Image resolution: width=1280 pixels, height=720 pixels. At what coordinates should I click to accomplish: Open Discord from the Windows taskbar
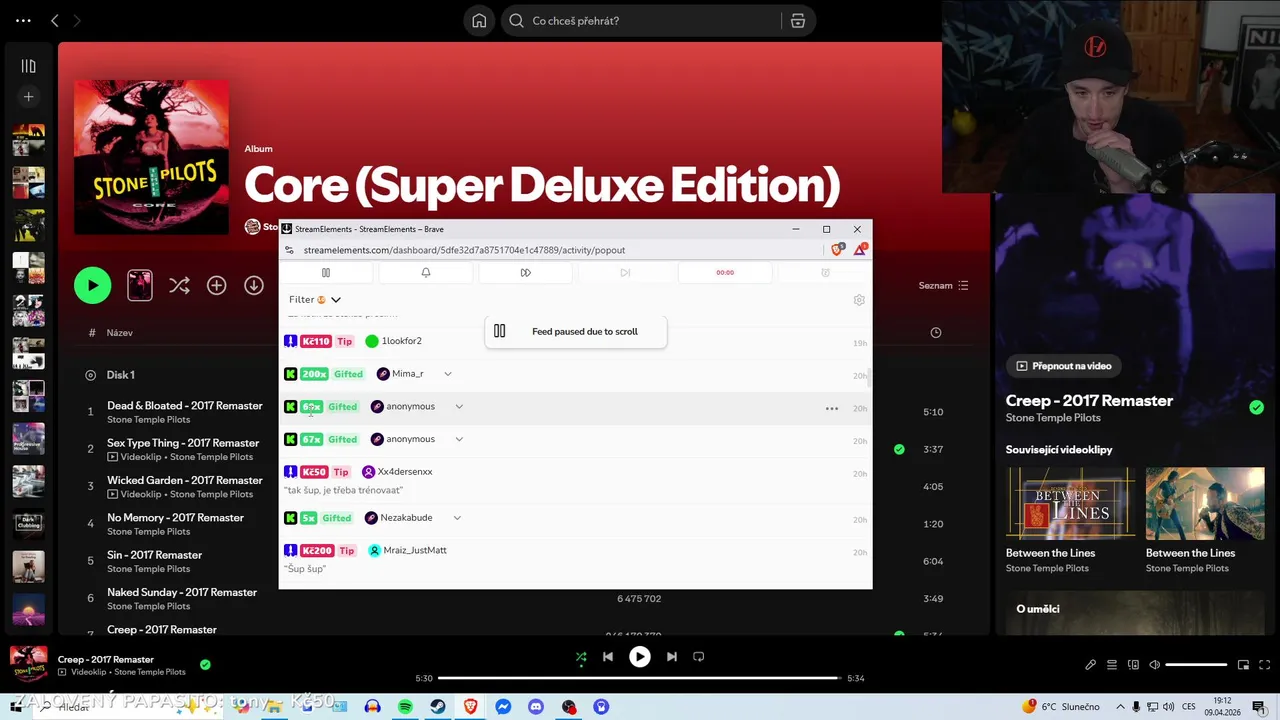point(536,707)
